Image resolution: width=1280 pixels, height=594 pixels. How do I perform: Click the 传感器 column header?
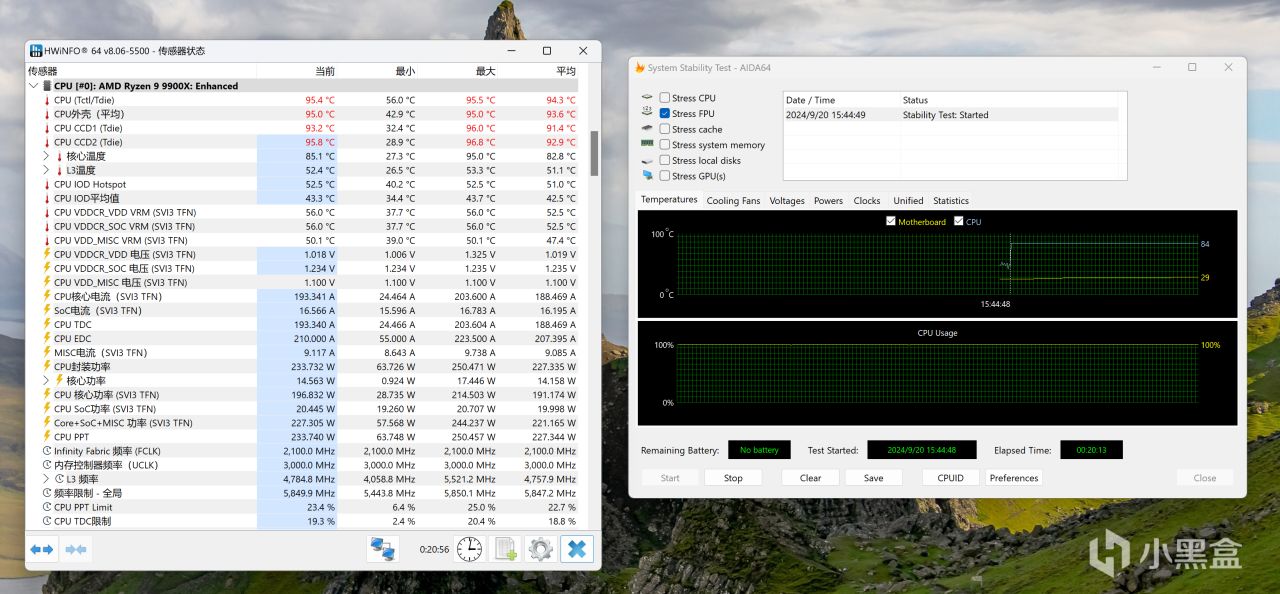pyautogui.click(x=141, y=71)
